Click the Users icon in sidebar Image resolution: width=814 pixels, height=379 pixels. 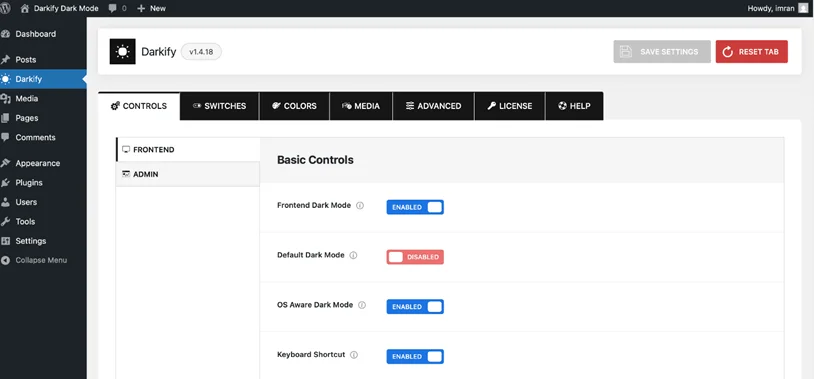[x=5, y=202]
